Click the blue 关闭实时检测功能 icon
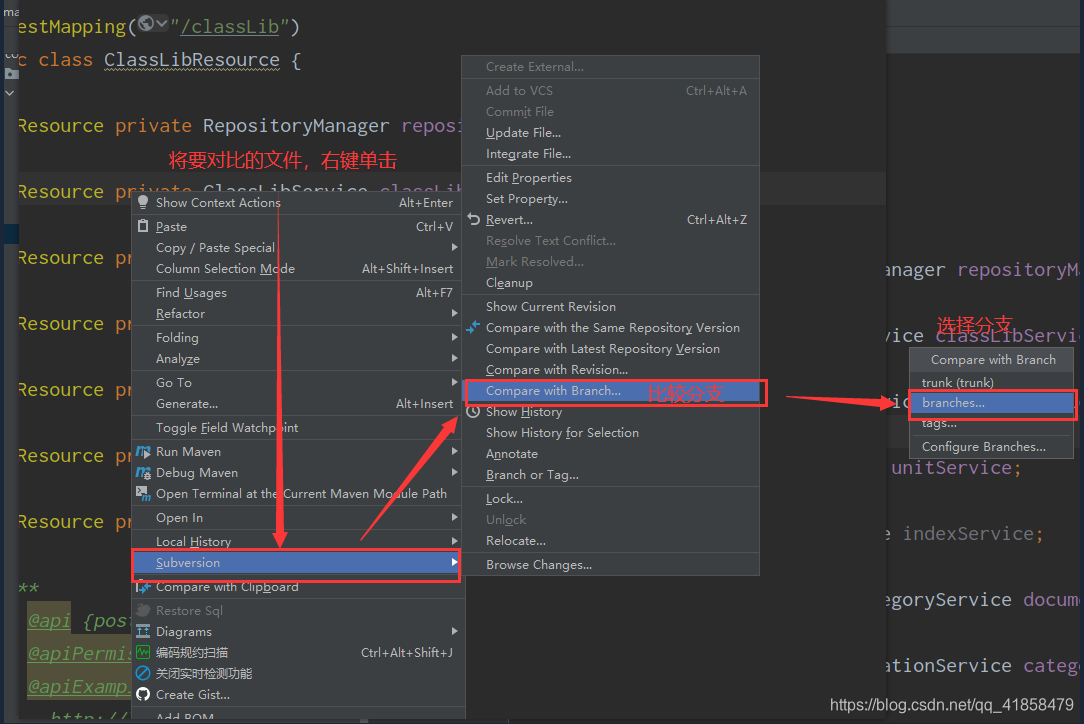This screenshot has width=1084, height=724. (143, 673)
